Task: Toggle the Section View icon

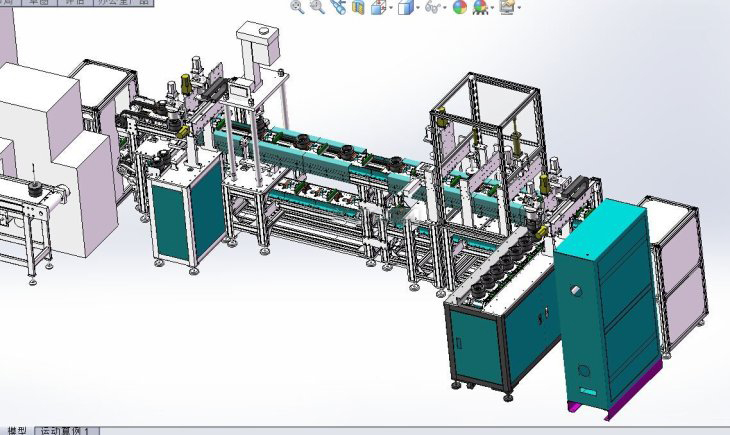Action: [358, 7]
